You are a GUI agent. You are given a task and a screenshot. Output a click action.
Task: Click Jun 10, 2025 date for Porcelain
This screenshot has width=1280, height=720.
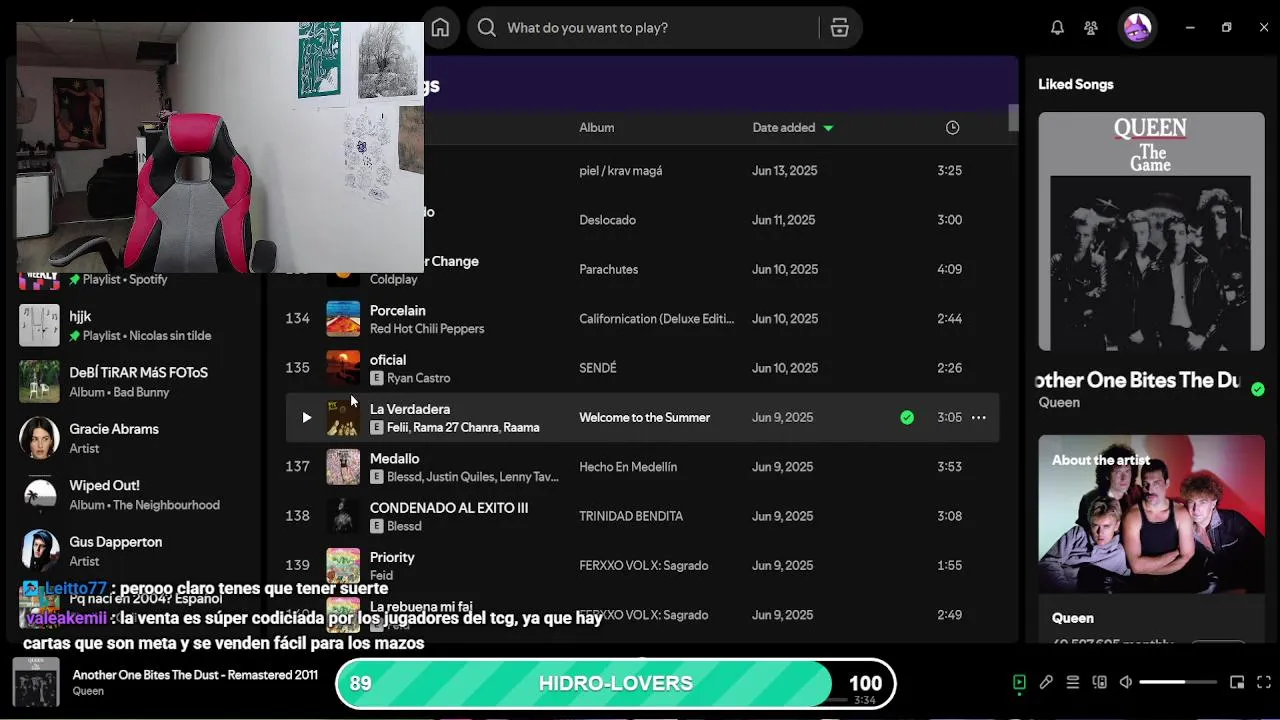pyautogui.click(x=785, y=319)
